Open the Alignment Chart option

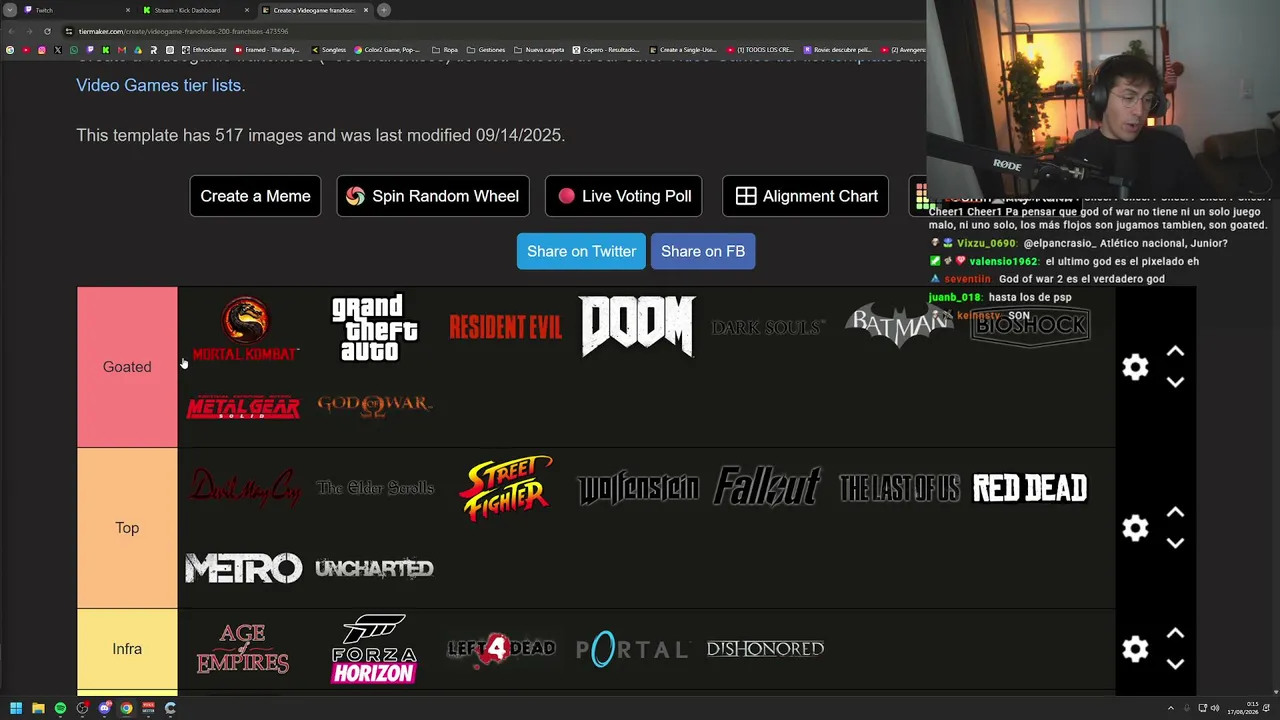click(805, 196)
